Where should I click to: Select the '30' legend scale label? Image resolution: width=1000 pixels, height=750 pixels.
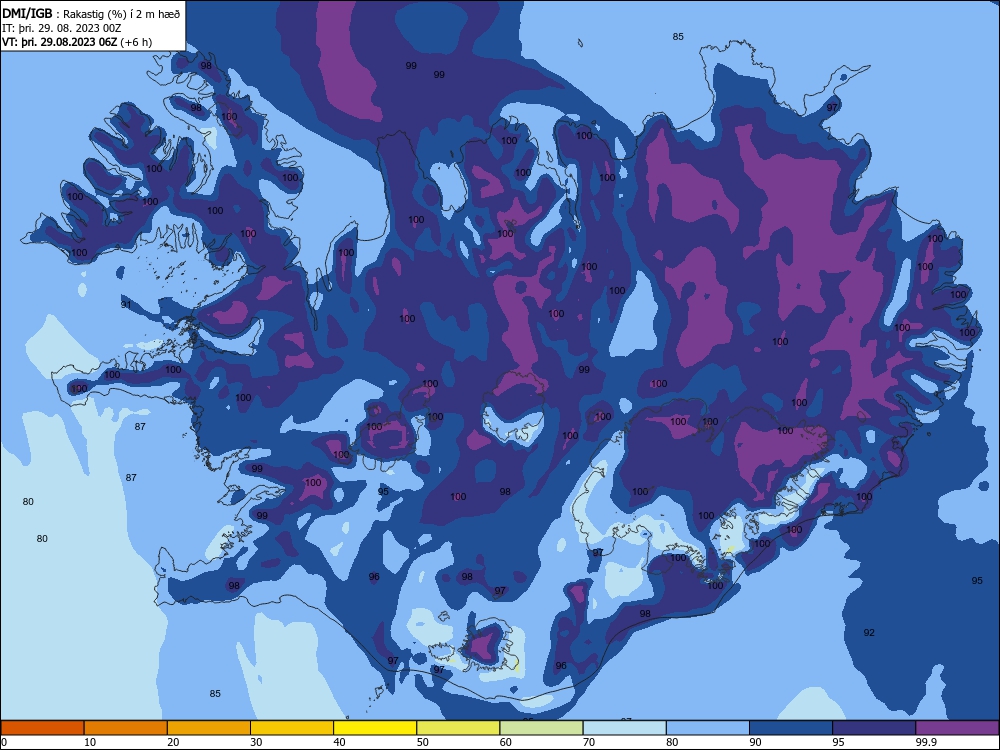tap(256, 742)
